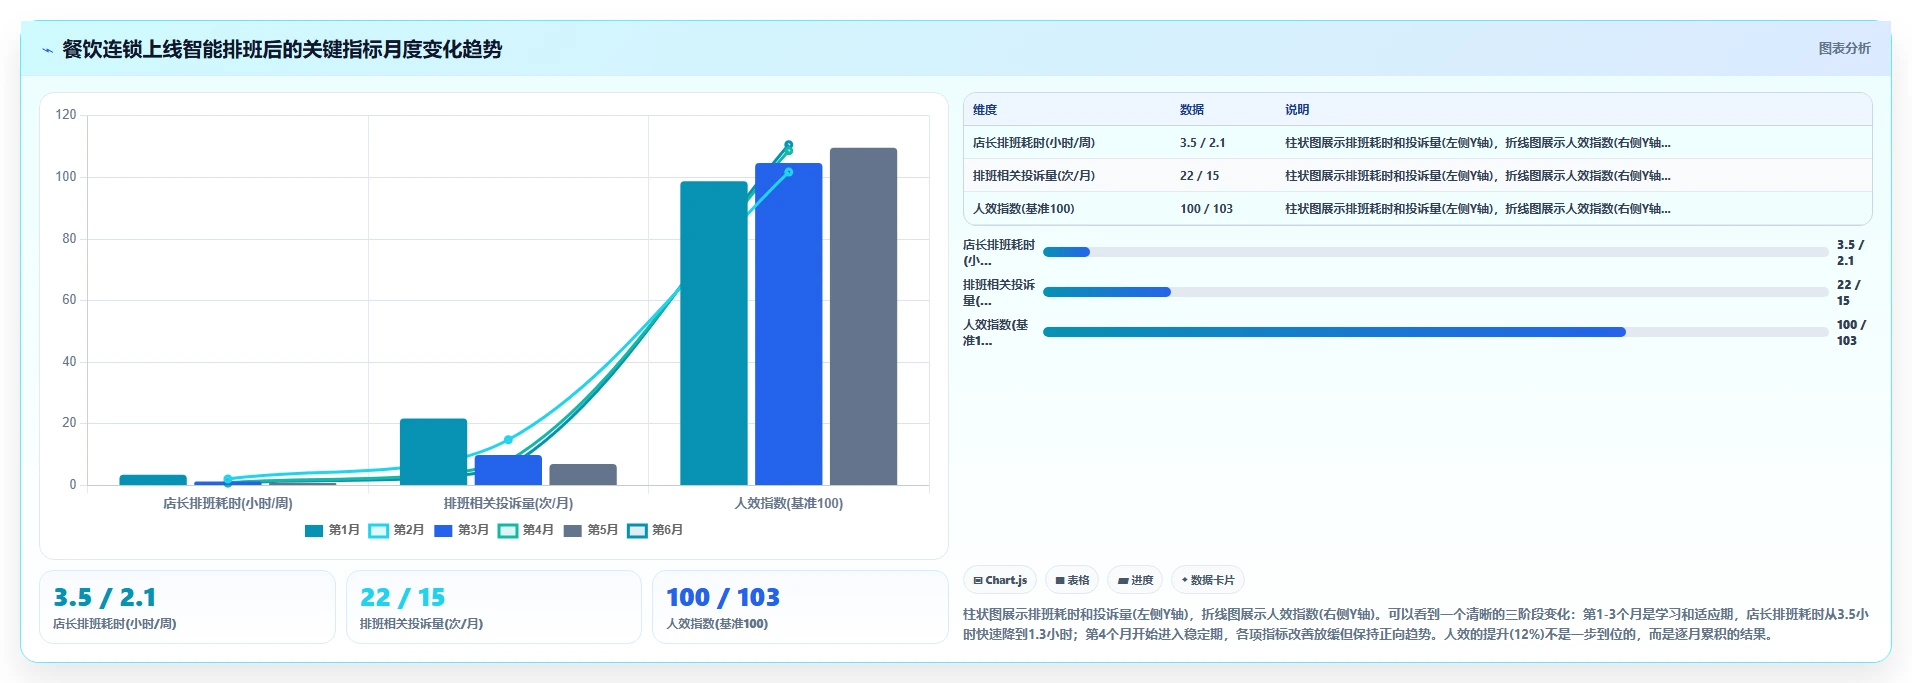Toggle the 第2月 legend item

pos(396,530)
